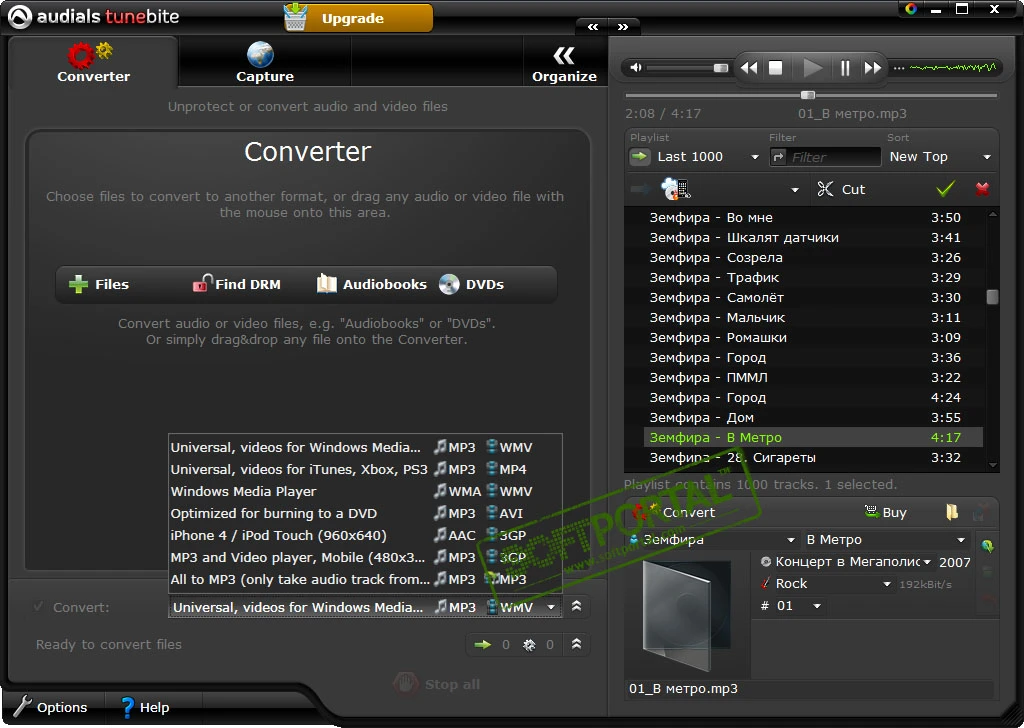Switch to the Capture tab
Screen dimensions: 1024x728
point(264,62)
